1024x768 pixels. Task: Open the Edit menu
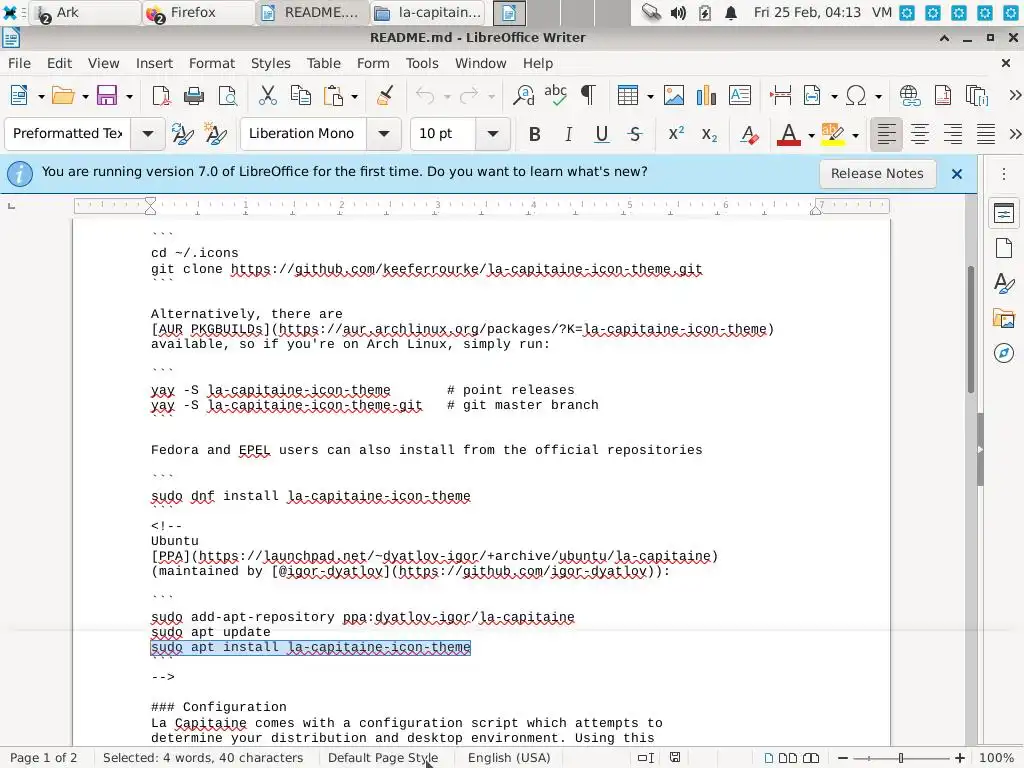[59, 63]
